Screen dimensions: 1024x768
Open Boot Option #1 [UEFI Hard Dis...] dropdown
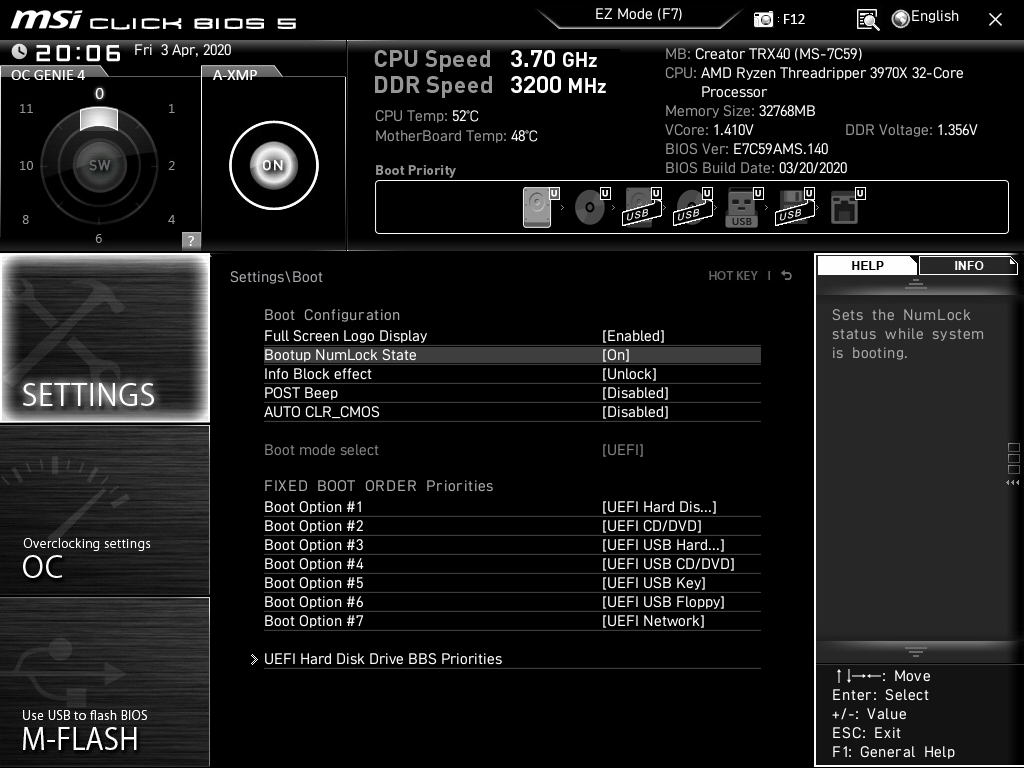point(659,507)
